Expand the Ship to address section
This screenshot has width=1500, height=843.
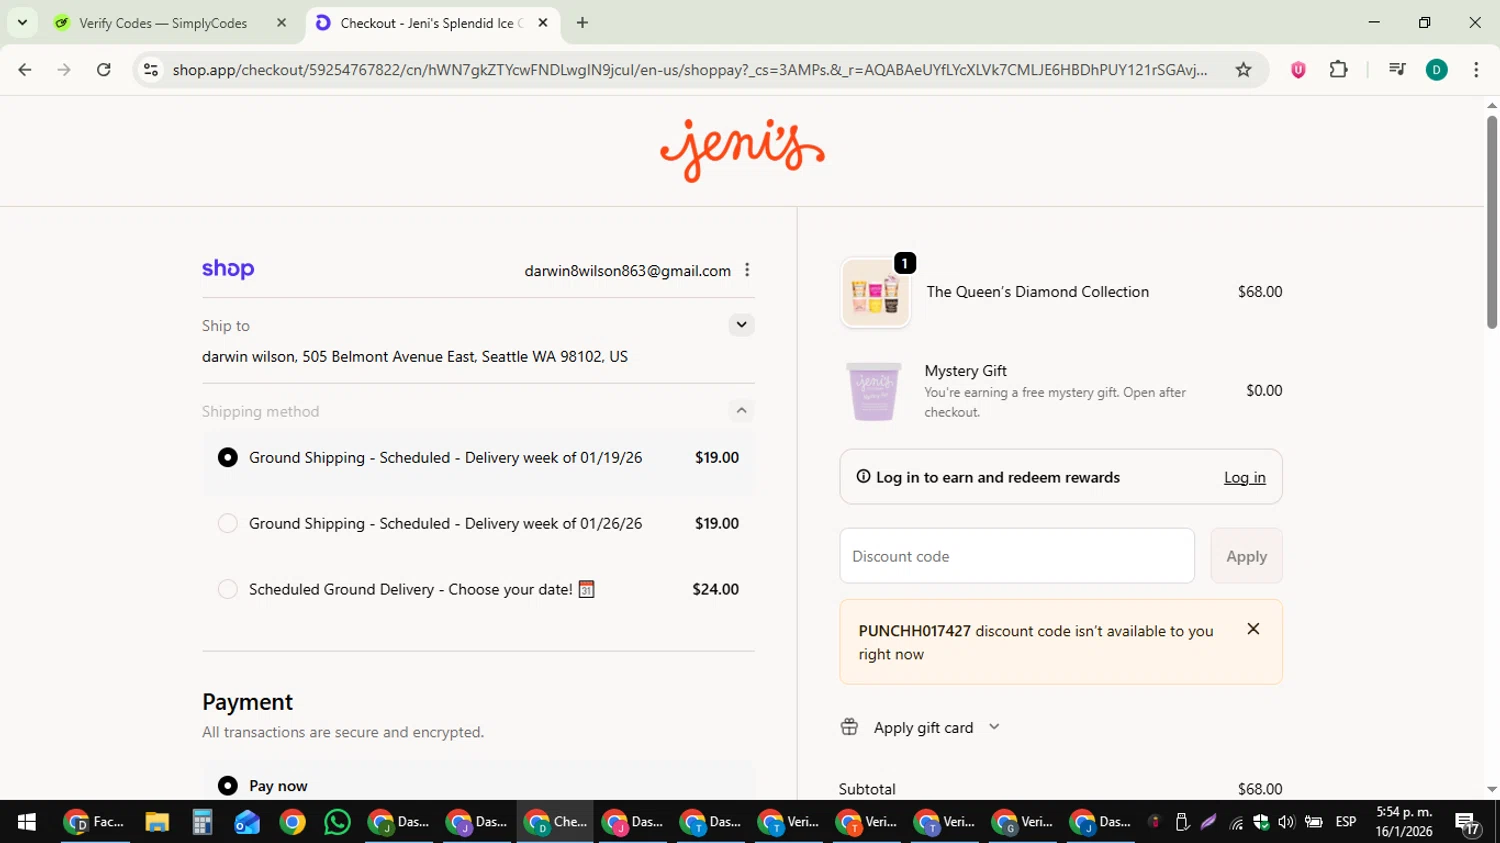741,324
